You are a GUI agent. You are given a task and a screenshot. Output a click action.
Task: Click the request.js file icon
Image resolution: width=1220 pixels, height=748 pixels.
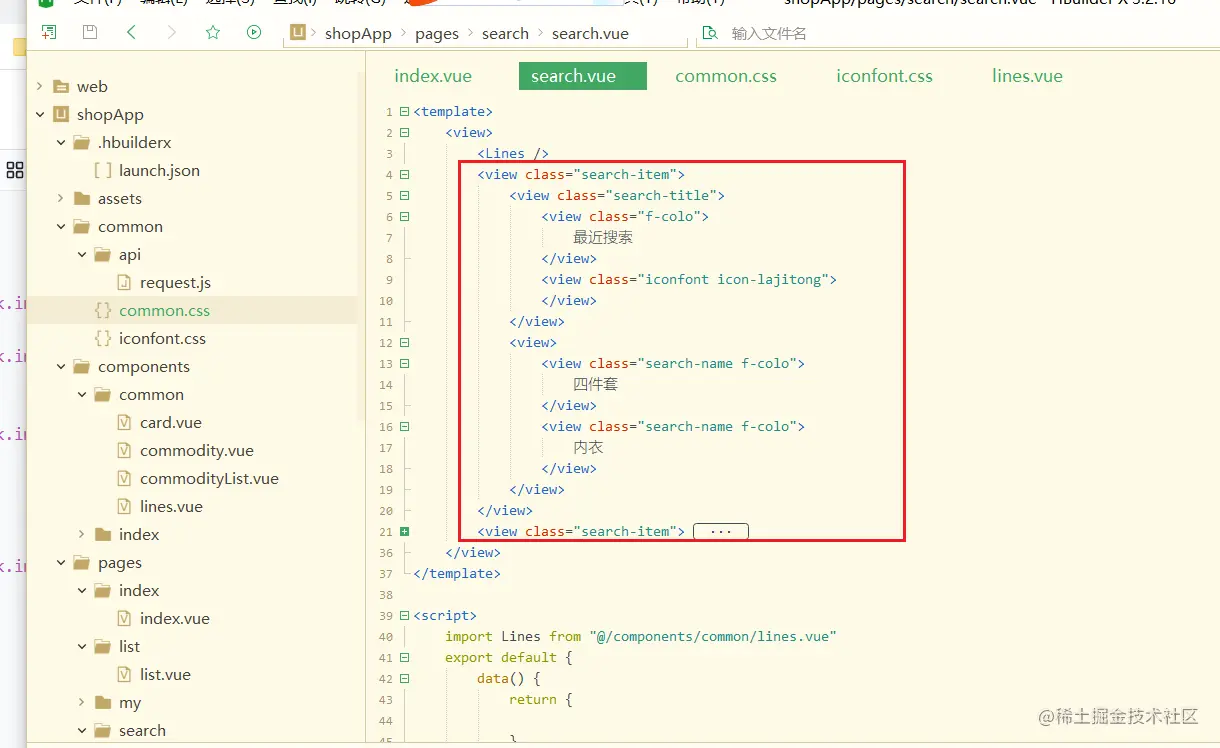pyautogui.click(x=124, y=282)
